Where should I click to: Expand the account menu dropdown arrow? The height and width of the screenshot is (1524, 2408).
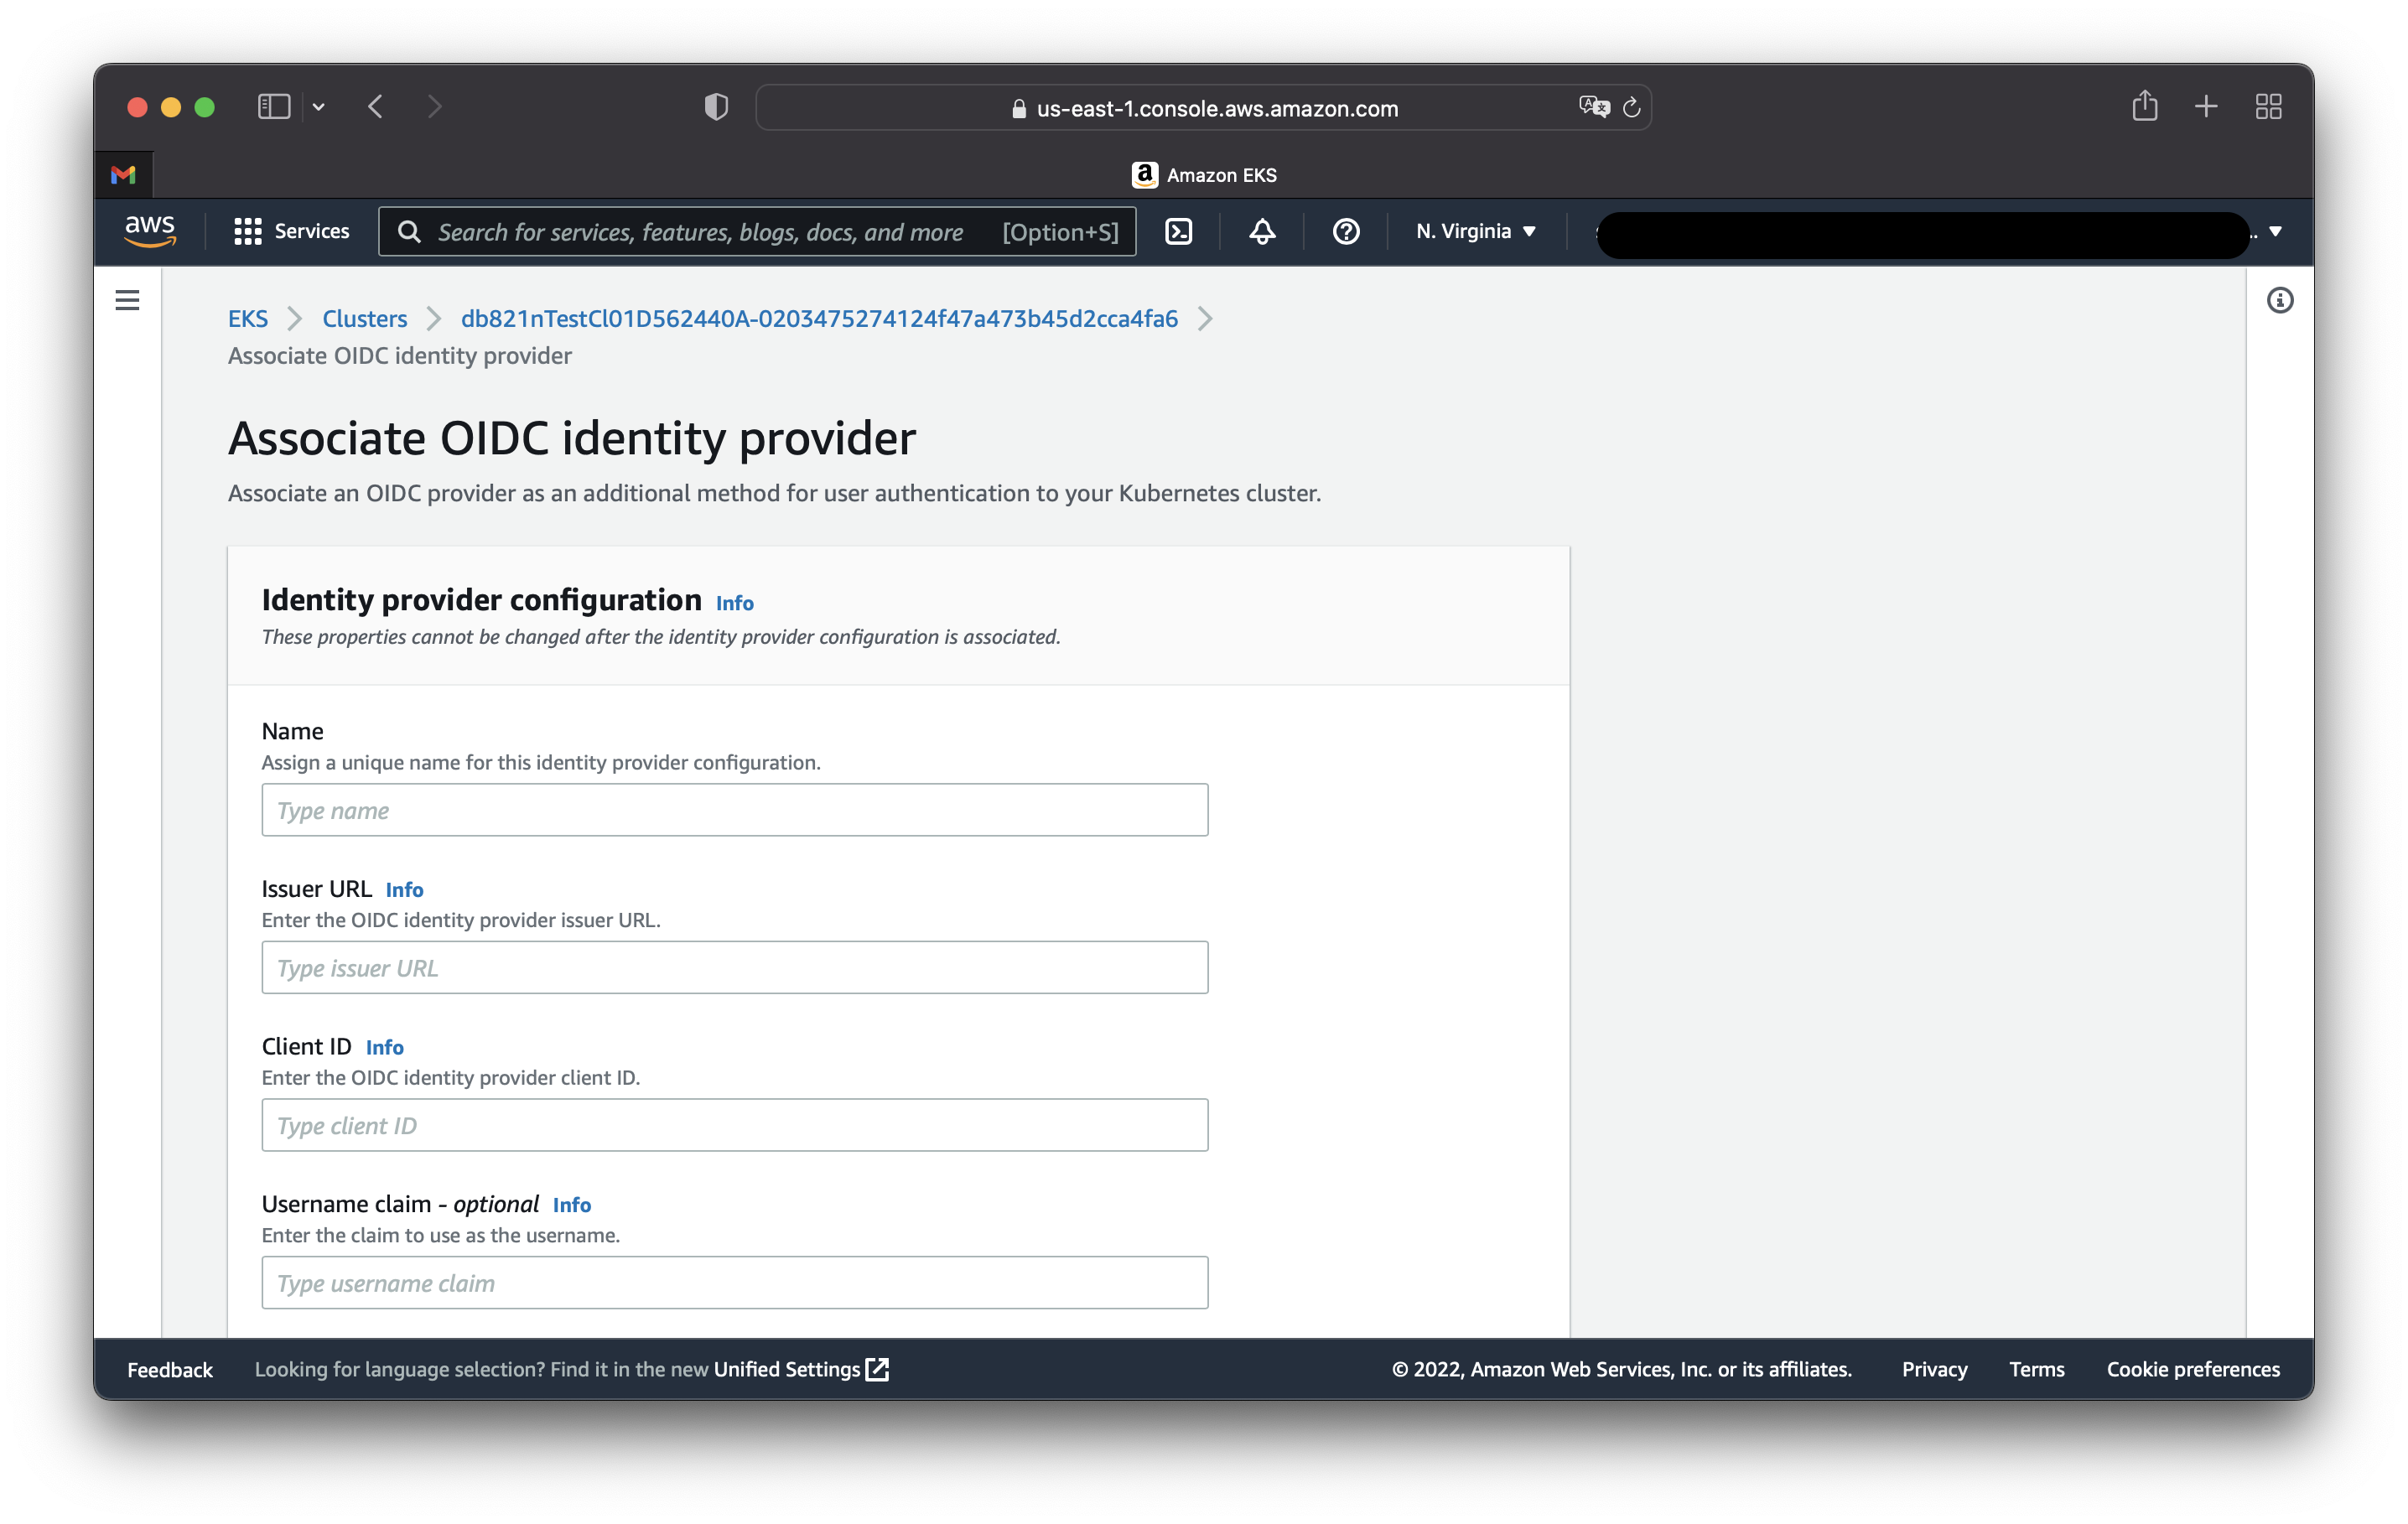[x=2275, y=232]
